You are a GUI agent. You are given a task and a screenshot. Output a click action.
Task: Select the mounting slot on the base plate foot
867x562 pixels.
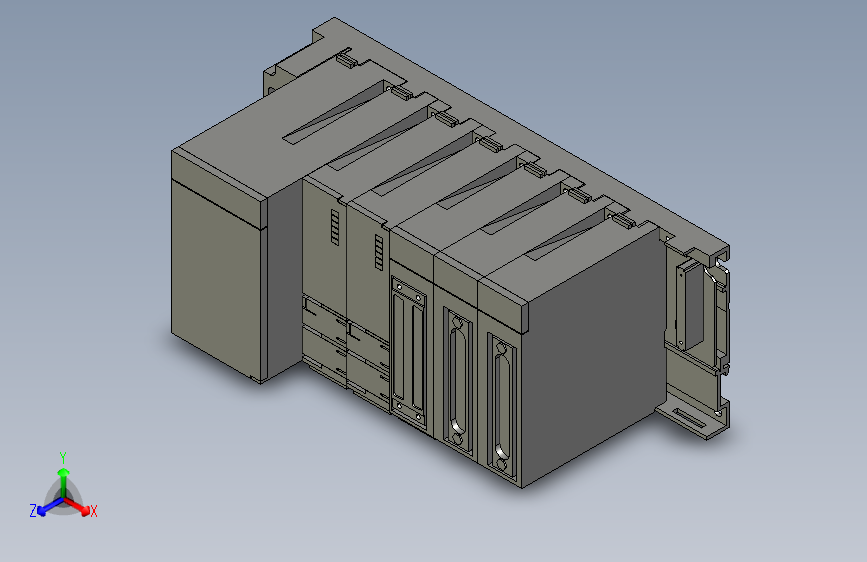(x=691, y=420)
